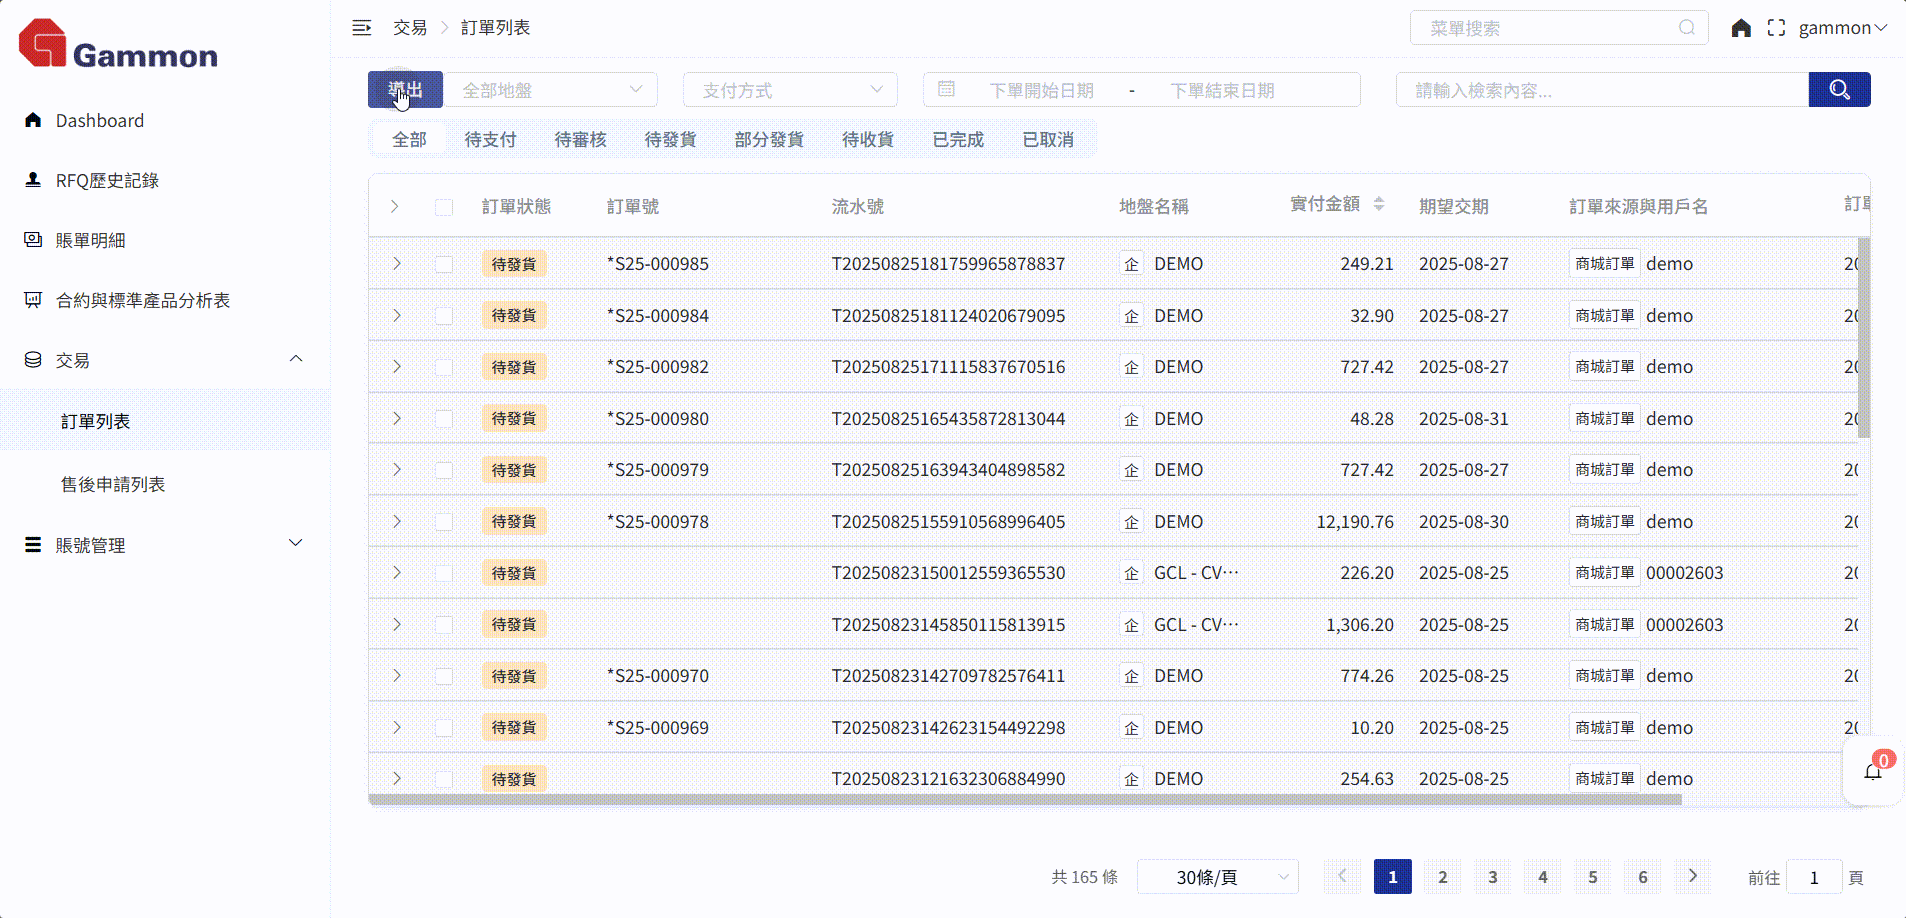Switch to the 已完成 tab
Image resolution: width=1906 pixels, height=918 pixels.
[x=958, y=140]
